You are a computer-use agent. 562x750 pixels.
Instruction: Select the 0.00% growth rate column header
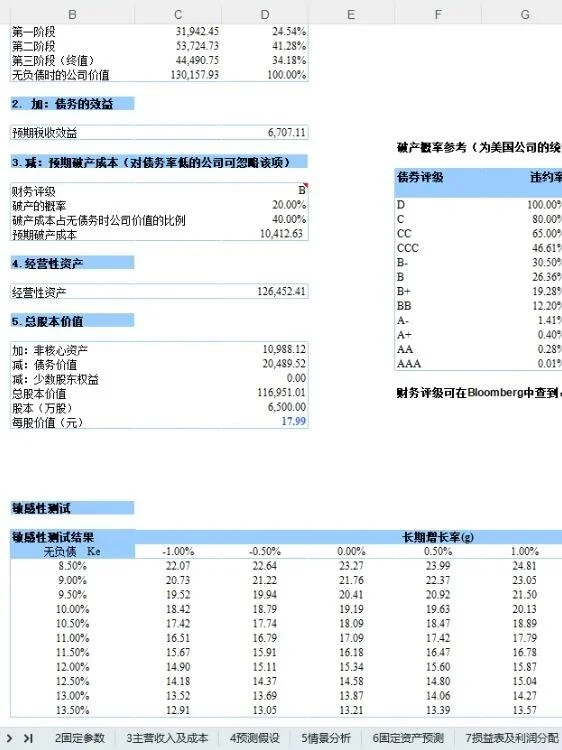point(351,551)
